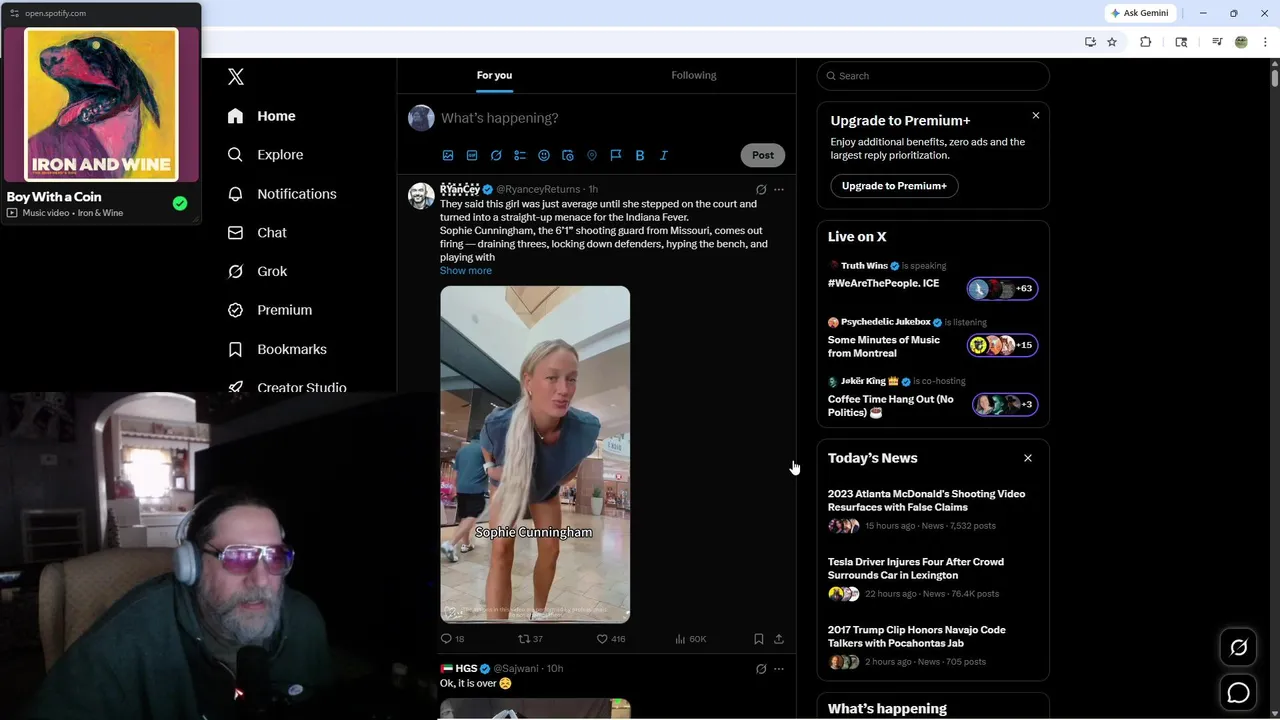Image resolution: width=1280 pixels, height=720 pixels.
Task: Open the Home page in sidebar
Action: coord(261,116)
